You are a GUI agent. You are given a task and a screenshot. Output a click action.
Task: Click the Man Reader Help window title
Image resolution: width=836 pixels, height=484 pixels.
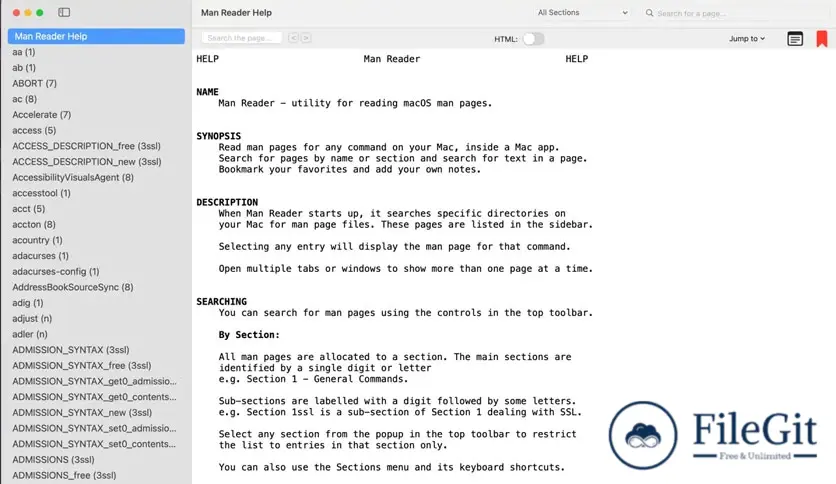[236, 12]
